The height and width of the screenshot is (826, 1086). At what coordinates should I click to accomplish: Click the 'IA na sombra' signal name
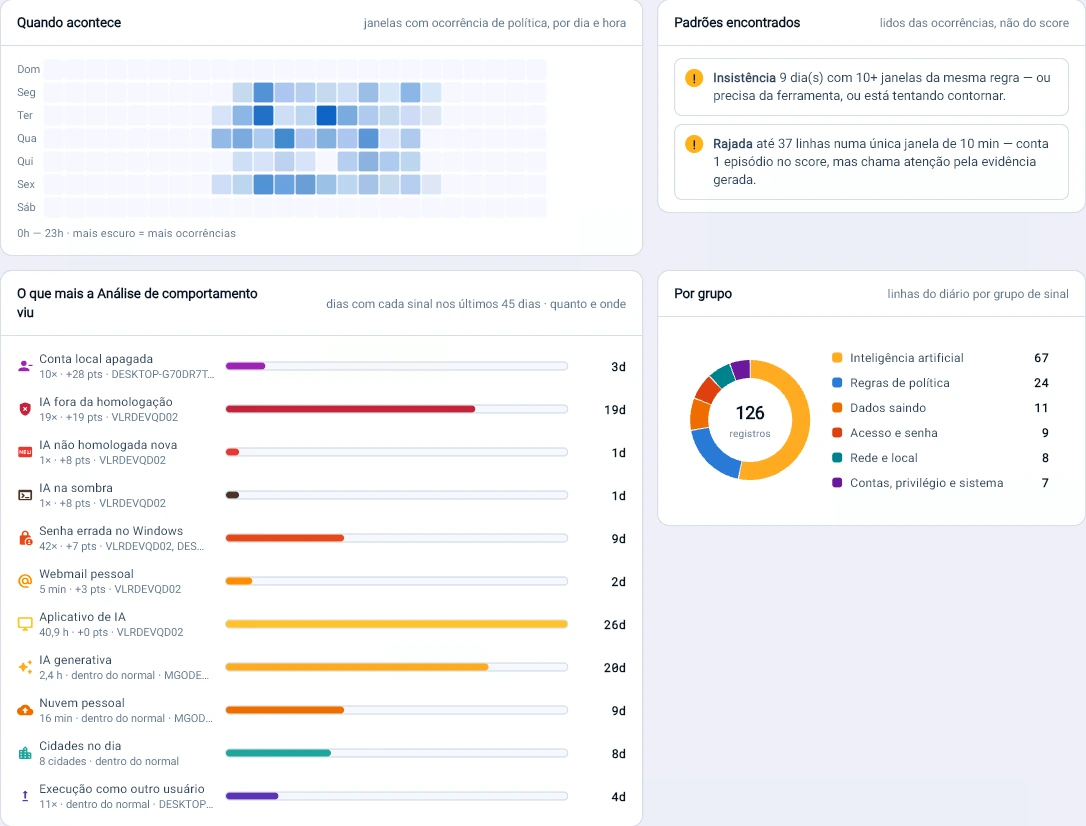76,487
